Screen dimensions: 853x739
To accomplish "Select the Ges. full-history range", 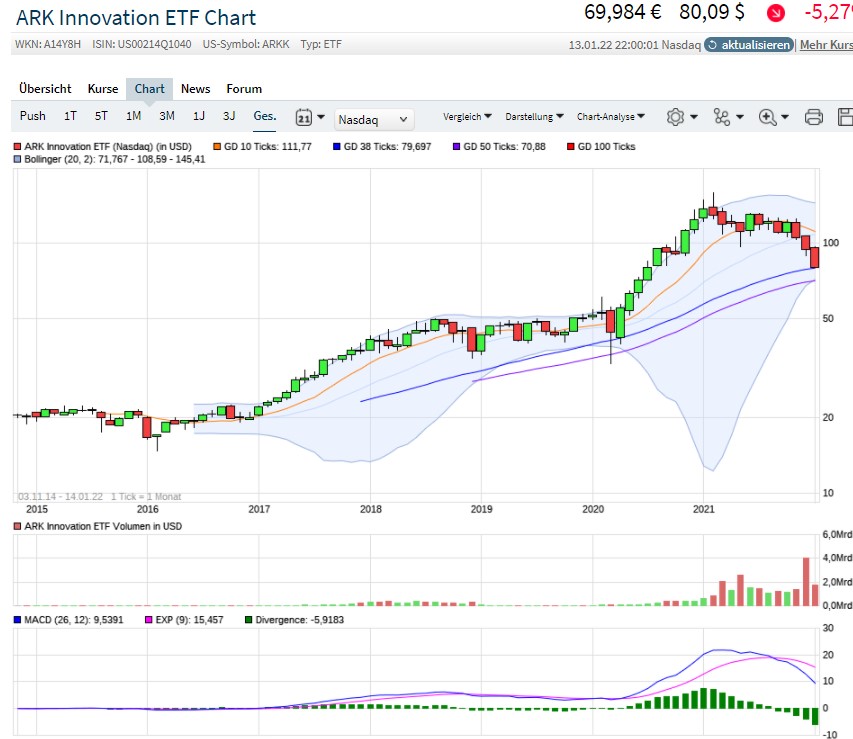I will coord(264,116).
